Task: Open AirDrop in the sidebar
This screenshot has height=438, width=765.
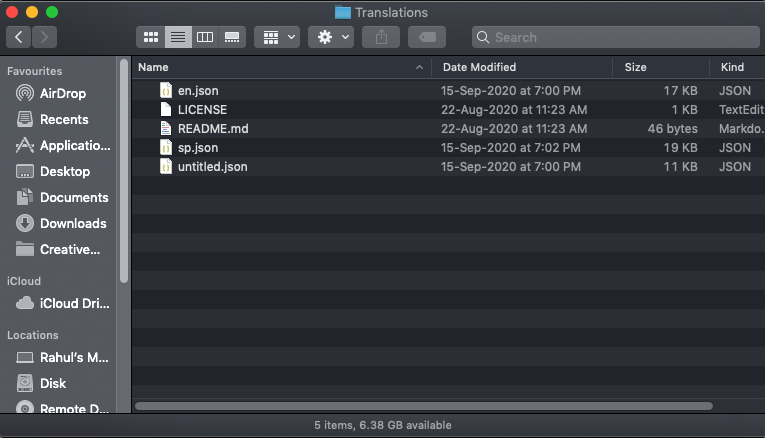Action: click(x=62, y=93)
